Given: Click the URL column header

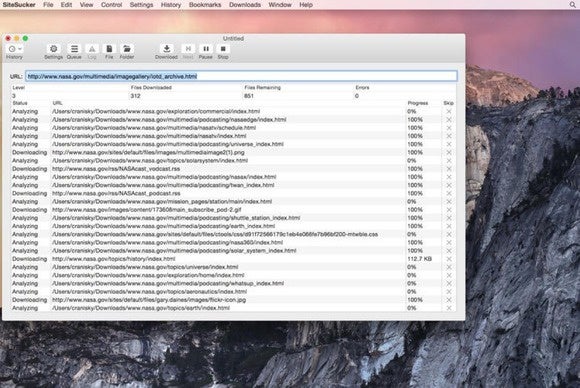Looking at the screenshot, I should point(57,103).
